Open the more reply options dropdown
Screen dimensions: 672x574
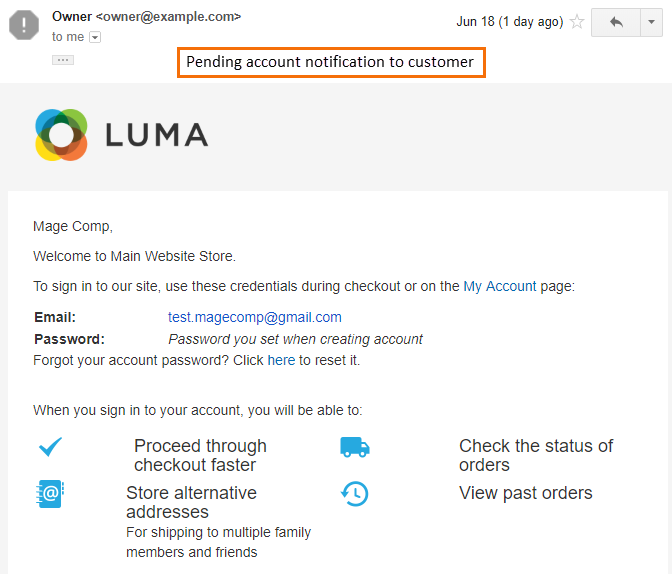coord(651,22)
